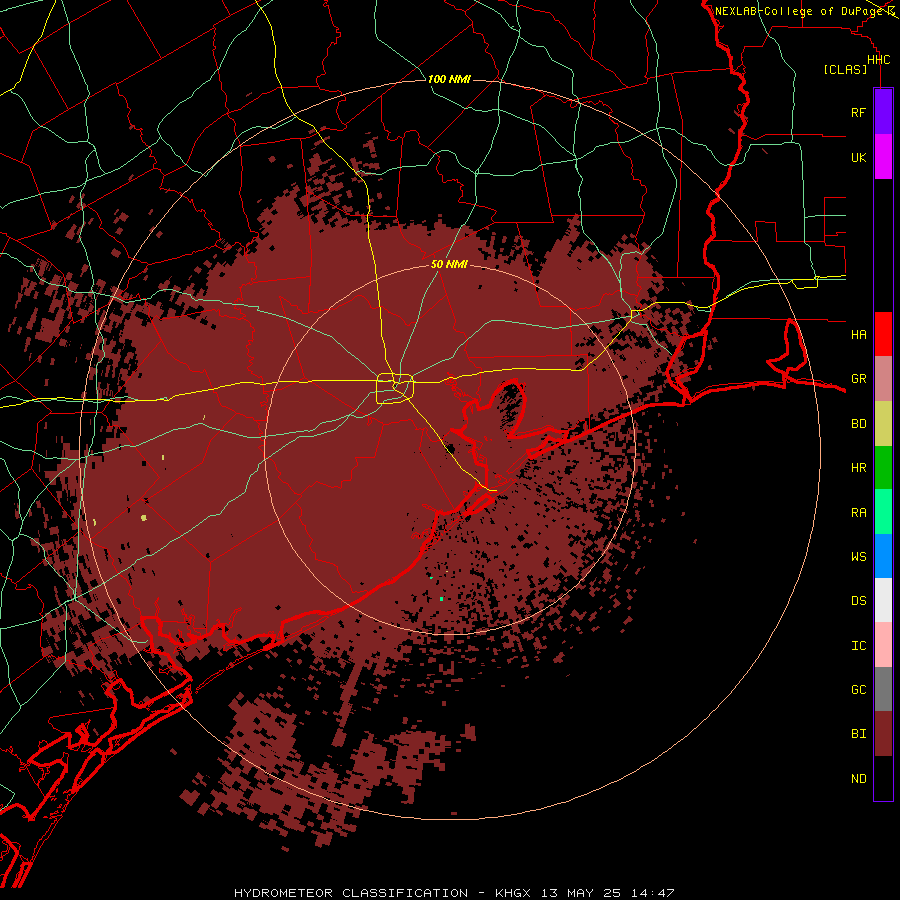Click the BI legend label
This screenshot has height=900, width=900.
(x=858, y=734)
